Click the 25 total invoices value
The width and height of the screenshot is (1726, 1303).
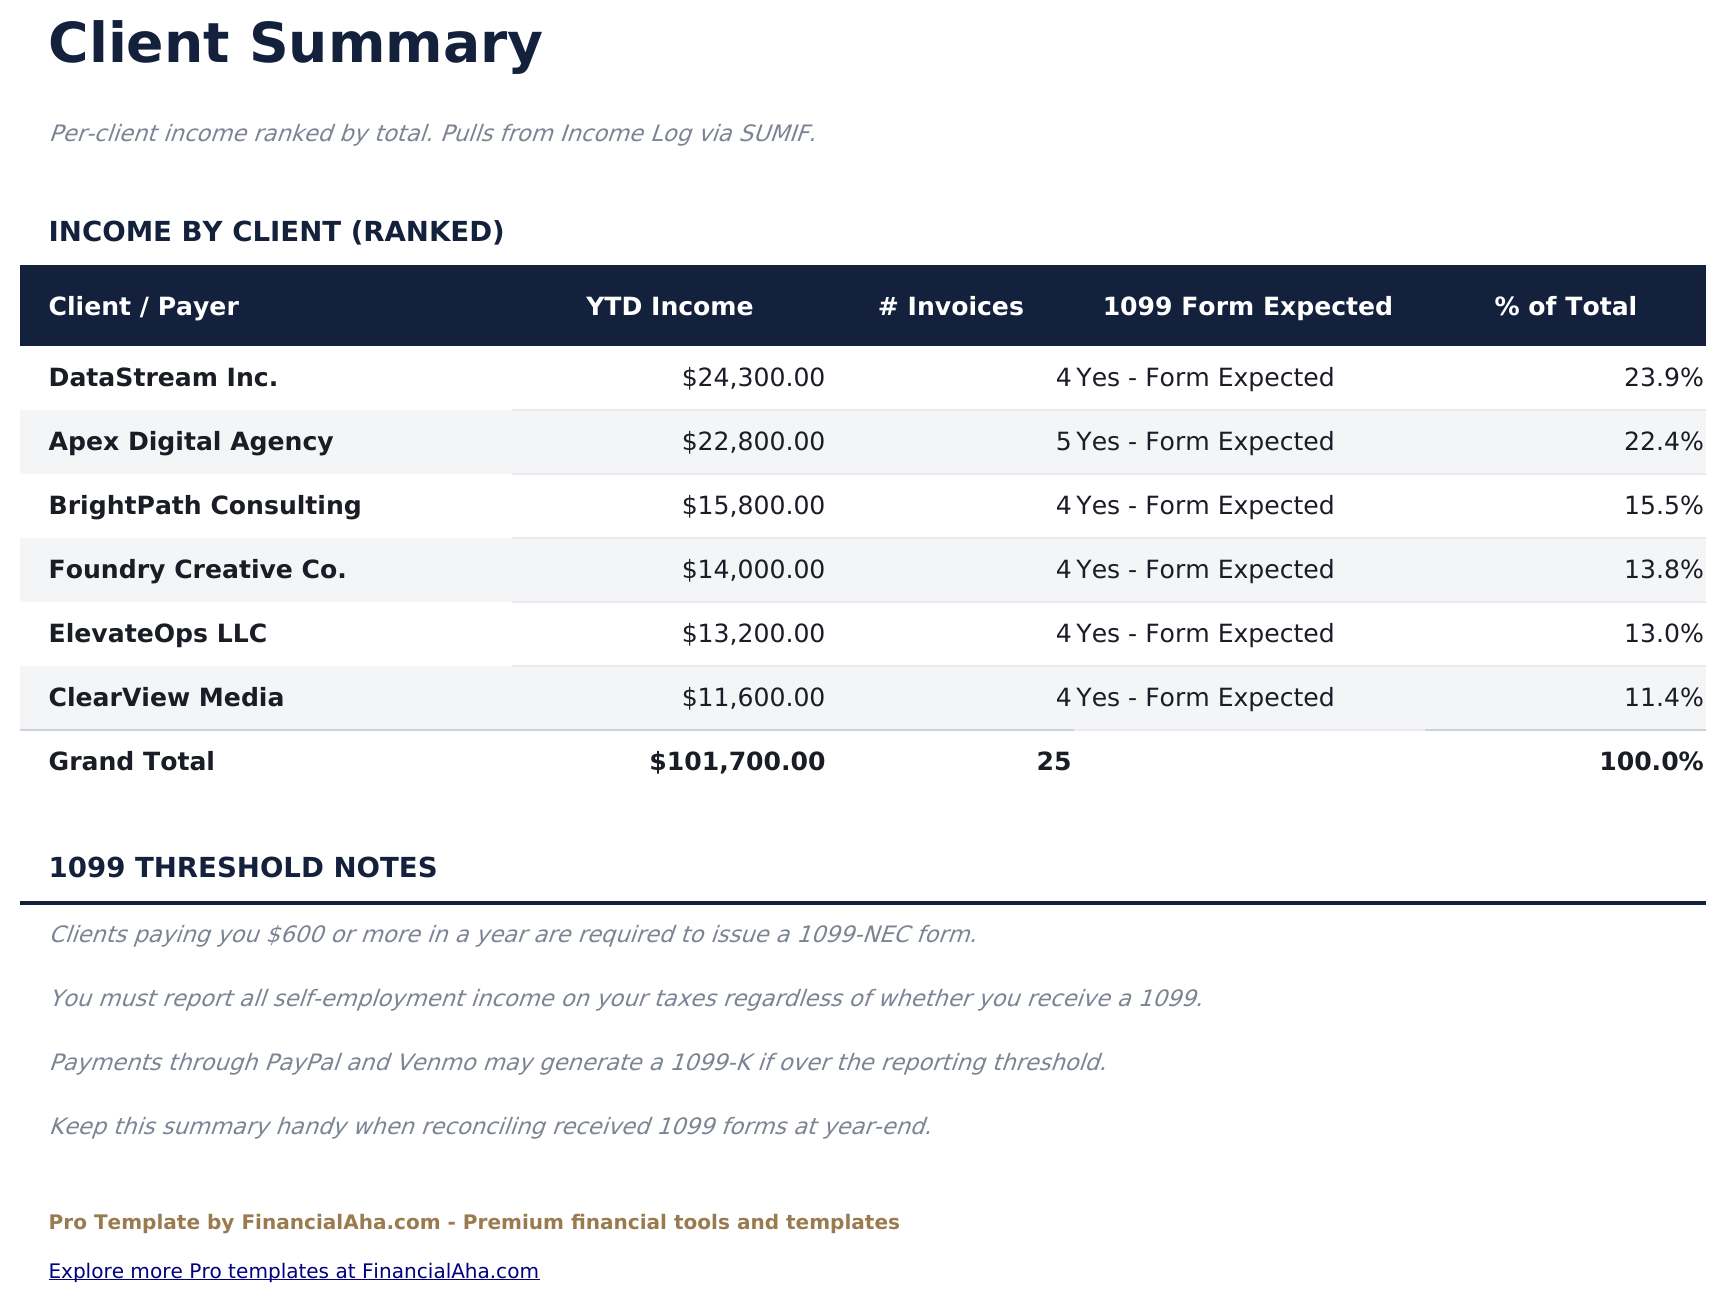(x=1053, y=761)
